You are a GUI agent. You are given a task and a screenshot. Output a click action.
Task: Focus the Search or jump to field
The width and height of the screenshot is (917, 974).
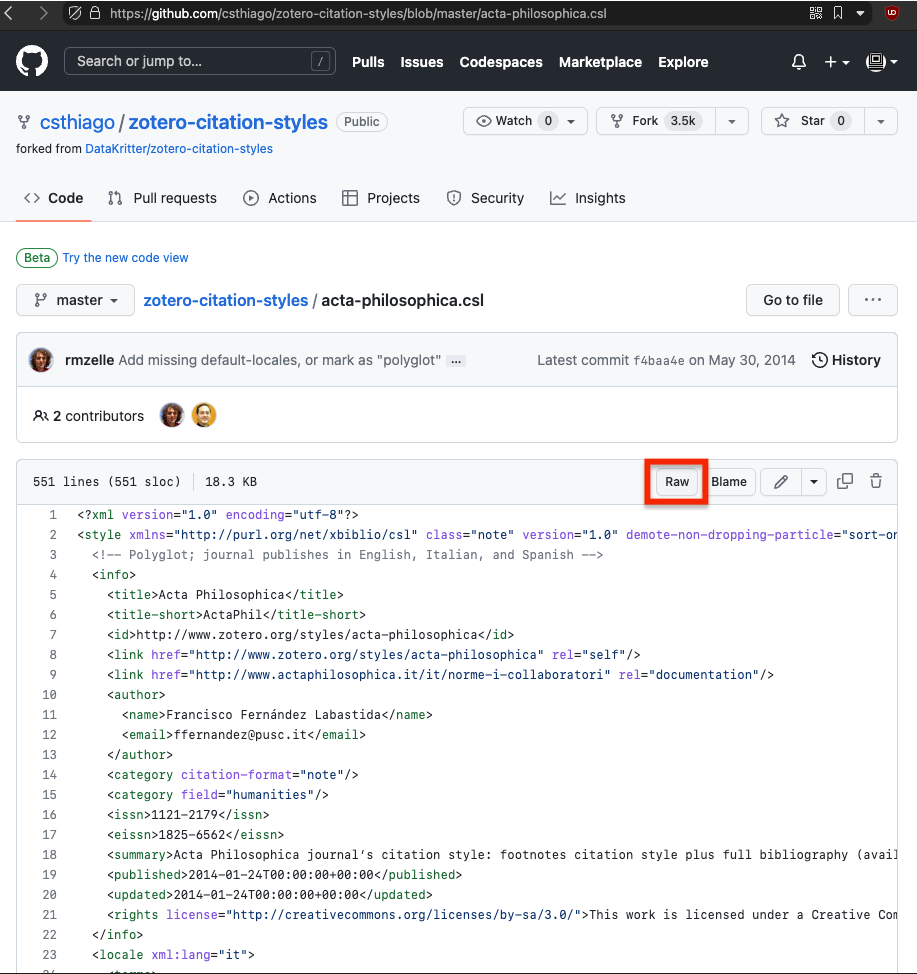point(200,61)
